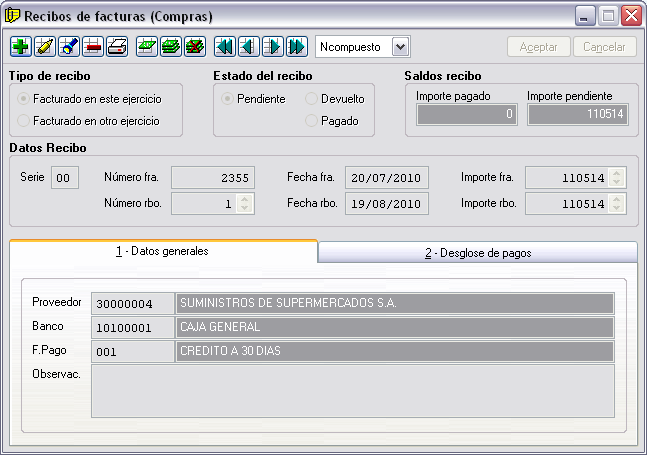Viewport: 647px width, 455px height.
Task: Click the red minus delete-record icon
Action: pos(92,47)
